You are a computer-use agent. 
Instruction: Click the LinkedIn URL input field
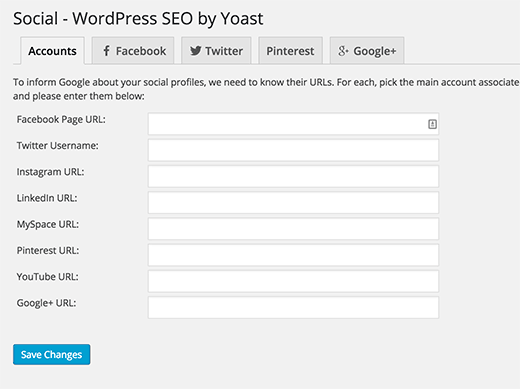(x=293, y=203)
